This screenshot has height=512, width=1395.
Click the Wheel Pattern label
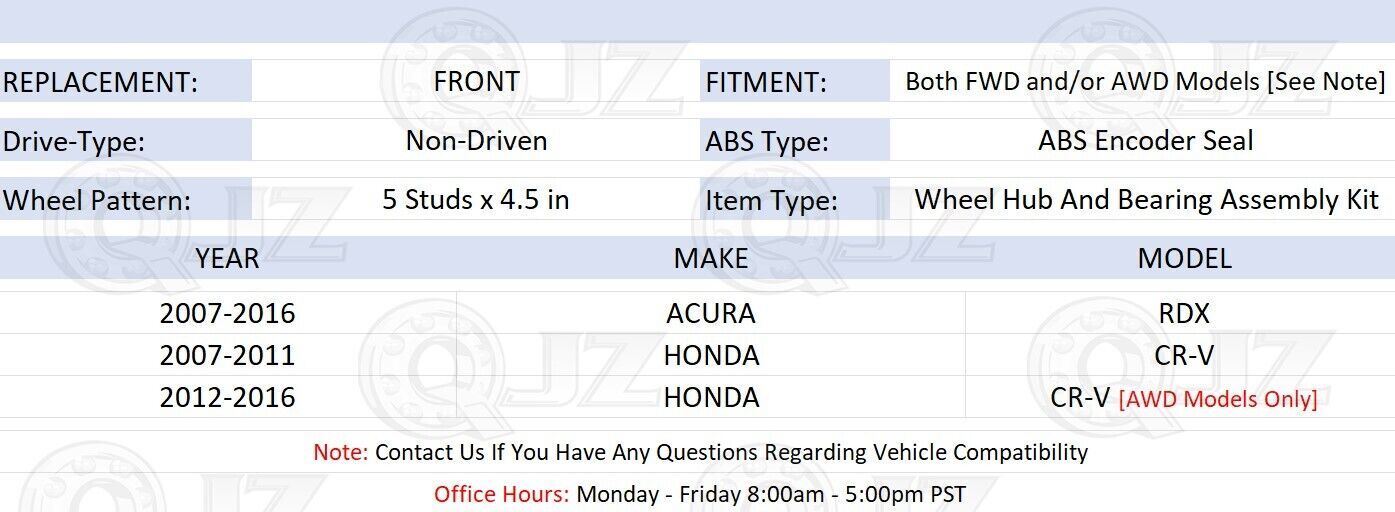tap(96, 200)
